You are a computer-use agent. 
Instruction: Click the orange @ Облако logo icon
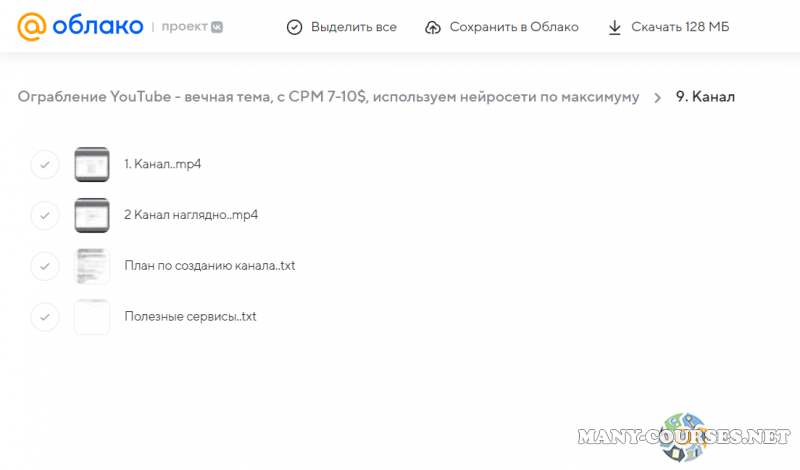coord(33,27)
